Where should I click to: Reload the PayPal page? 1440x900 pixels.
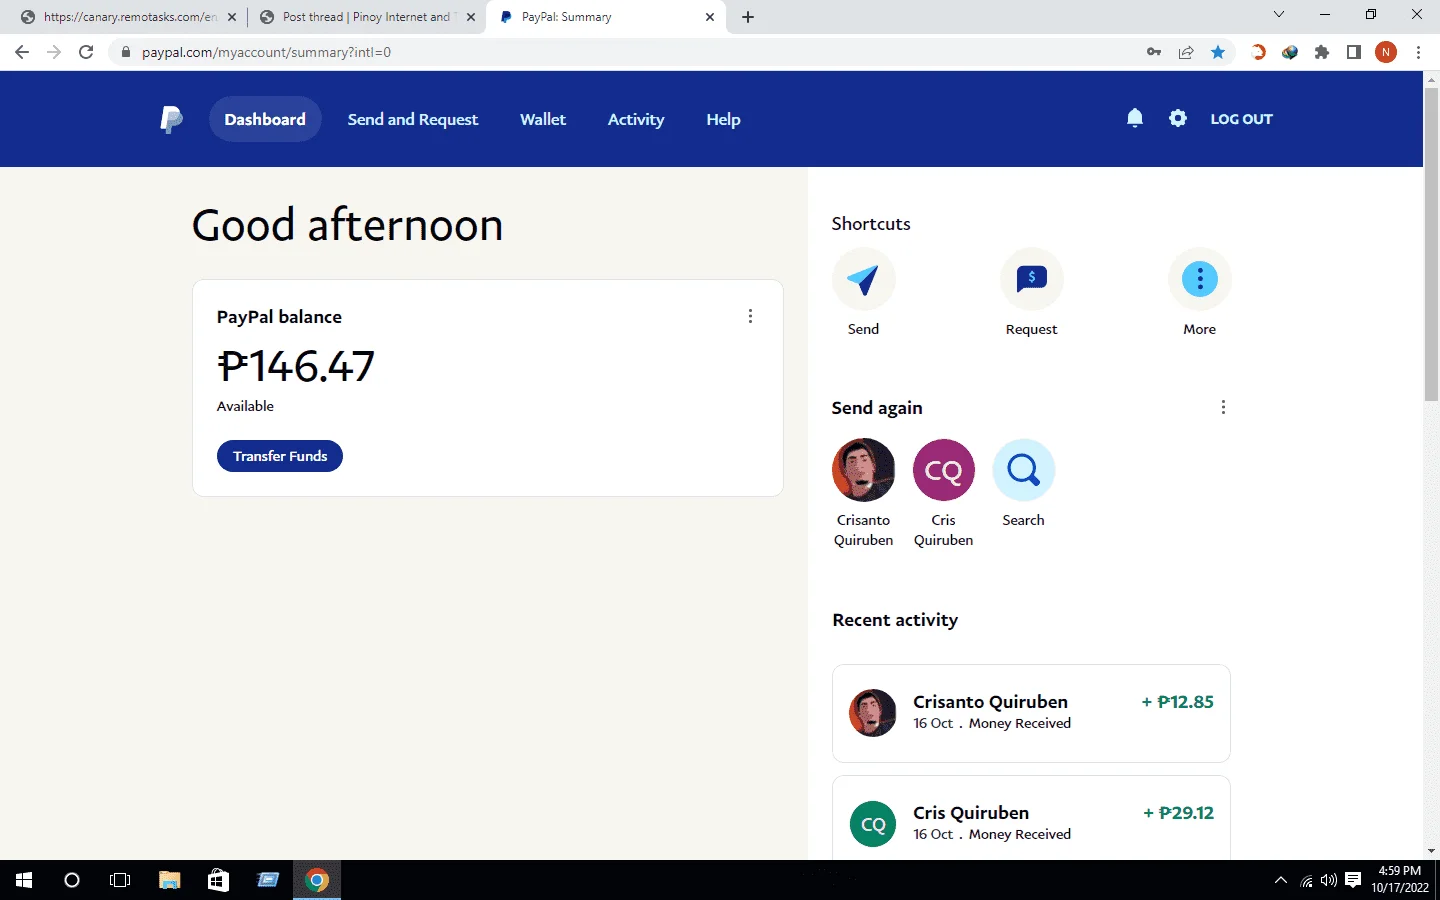pos(86,52)
